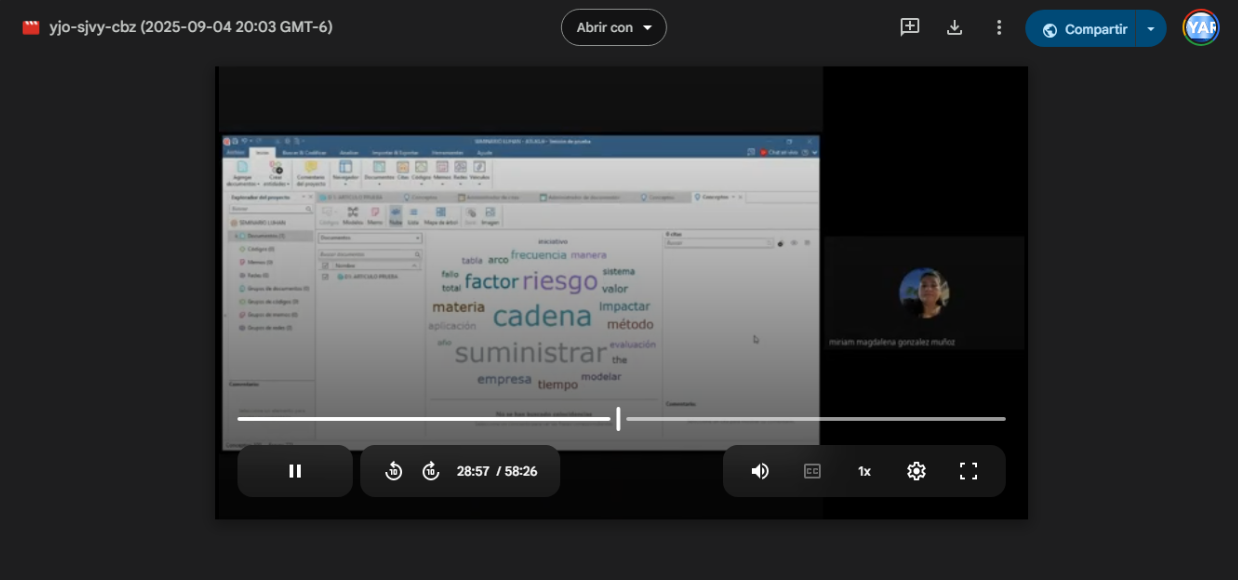
Task: Pause the video playback
Action: tap(295, 471)
